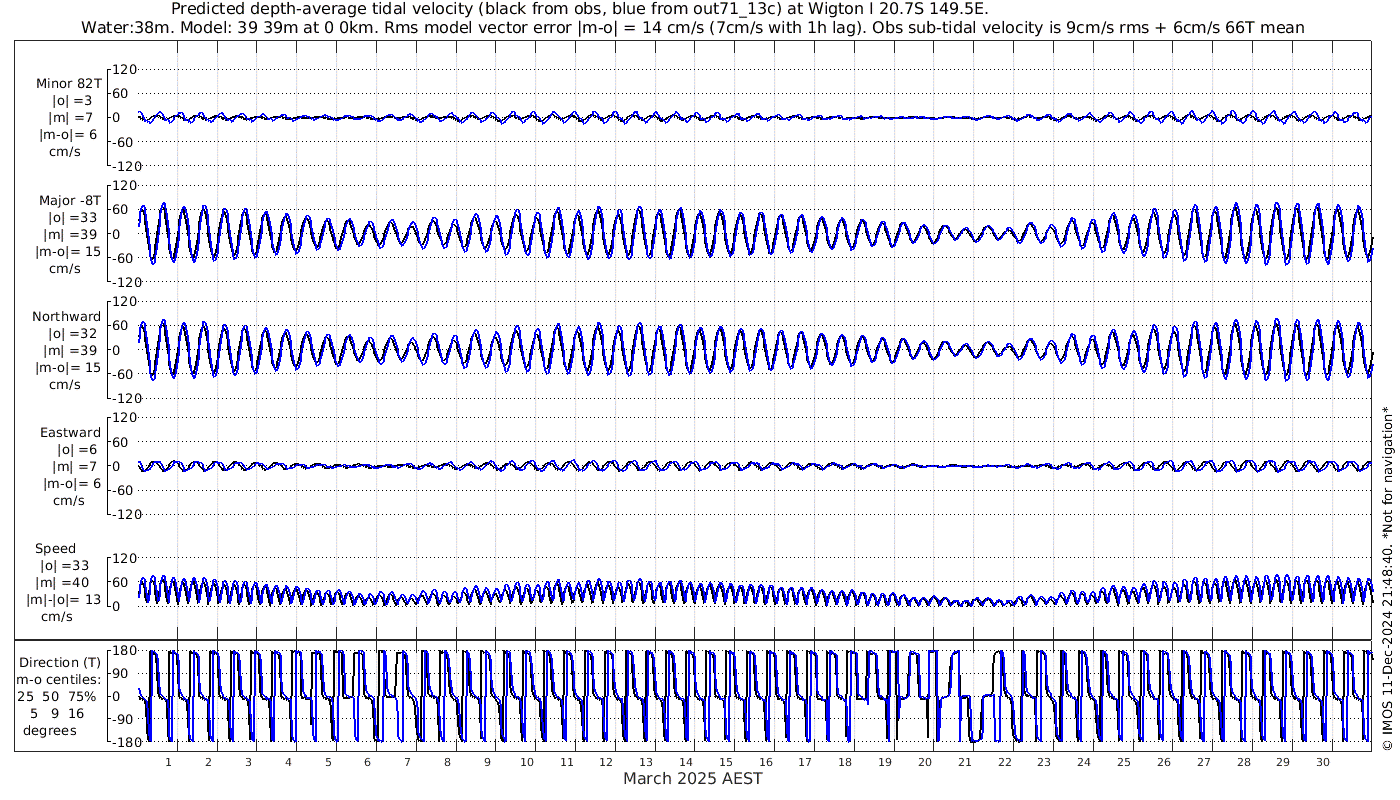The image size is (1400, 800).
Task: Click day '3' on the x-axis
Action: coord(248,762)
